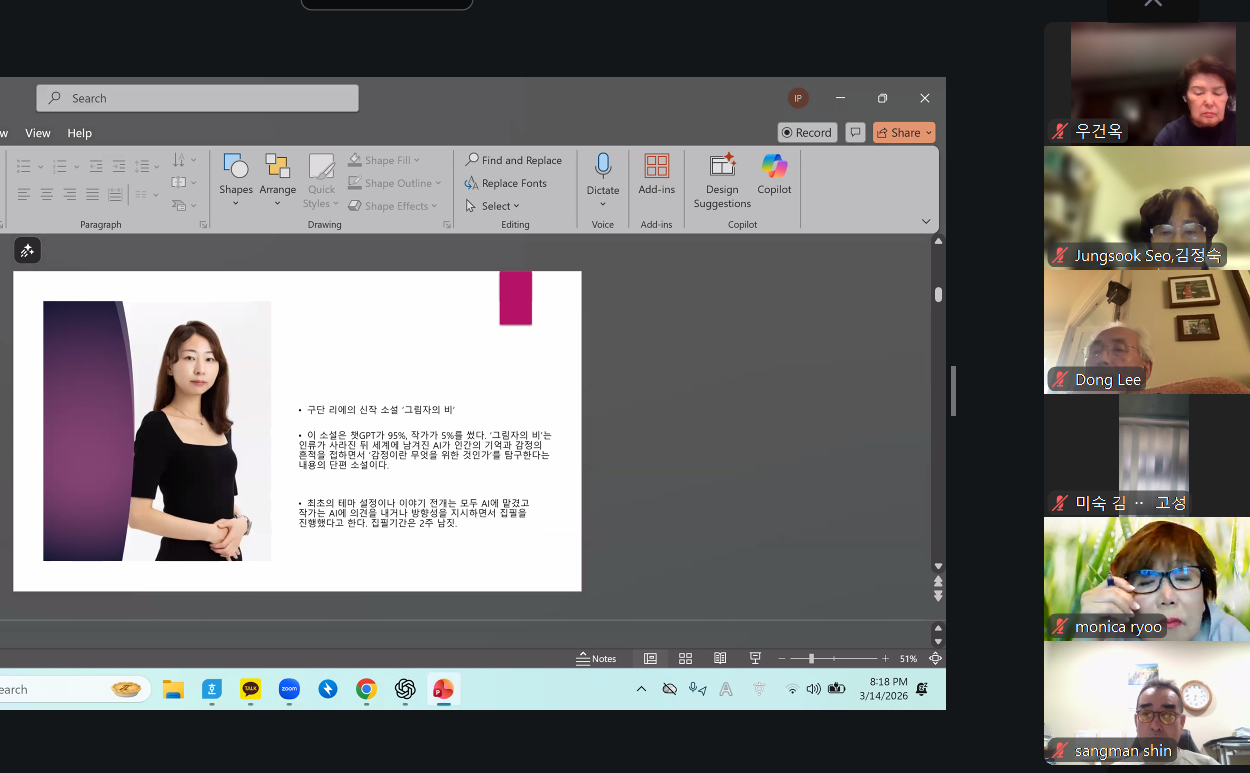This screenshot has height=773, width=1250.
Task: Open the Add-ins gallery
Action: (x=656, y=174)
